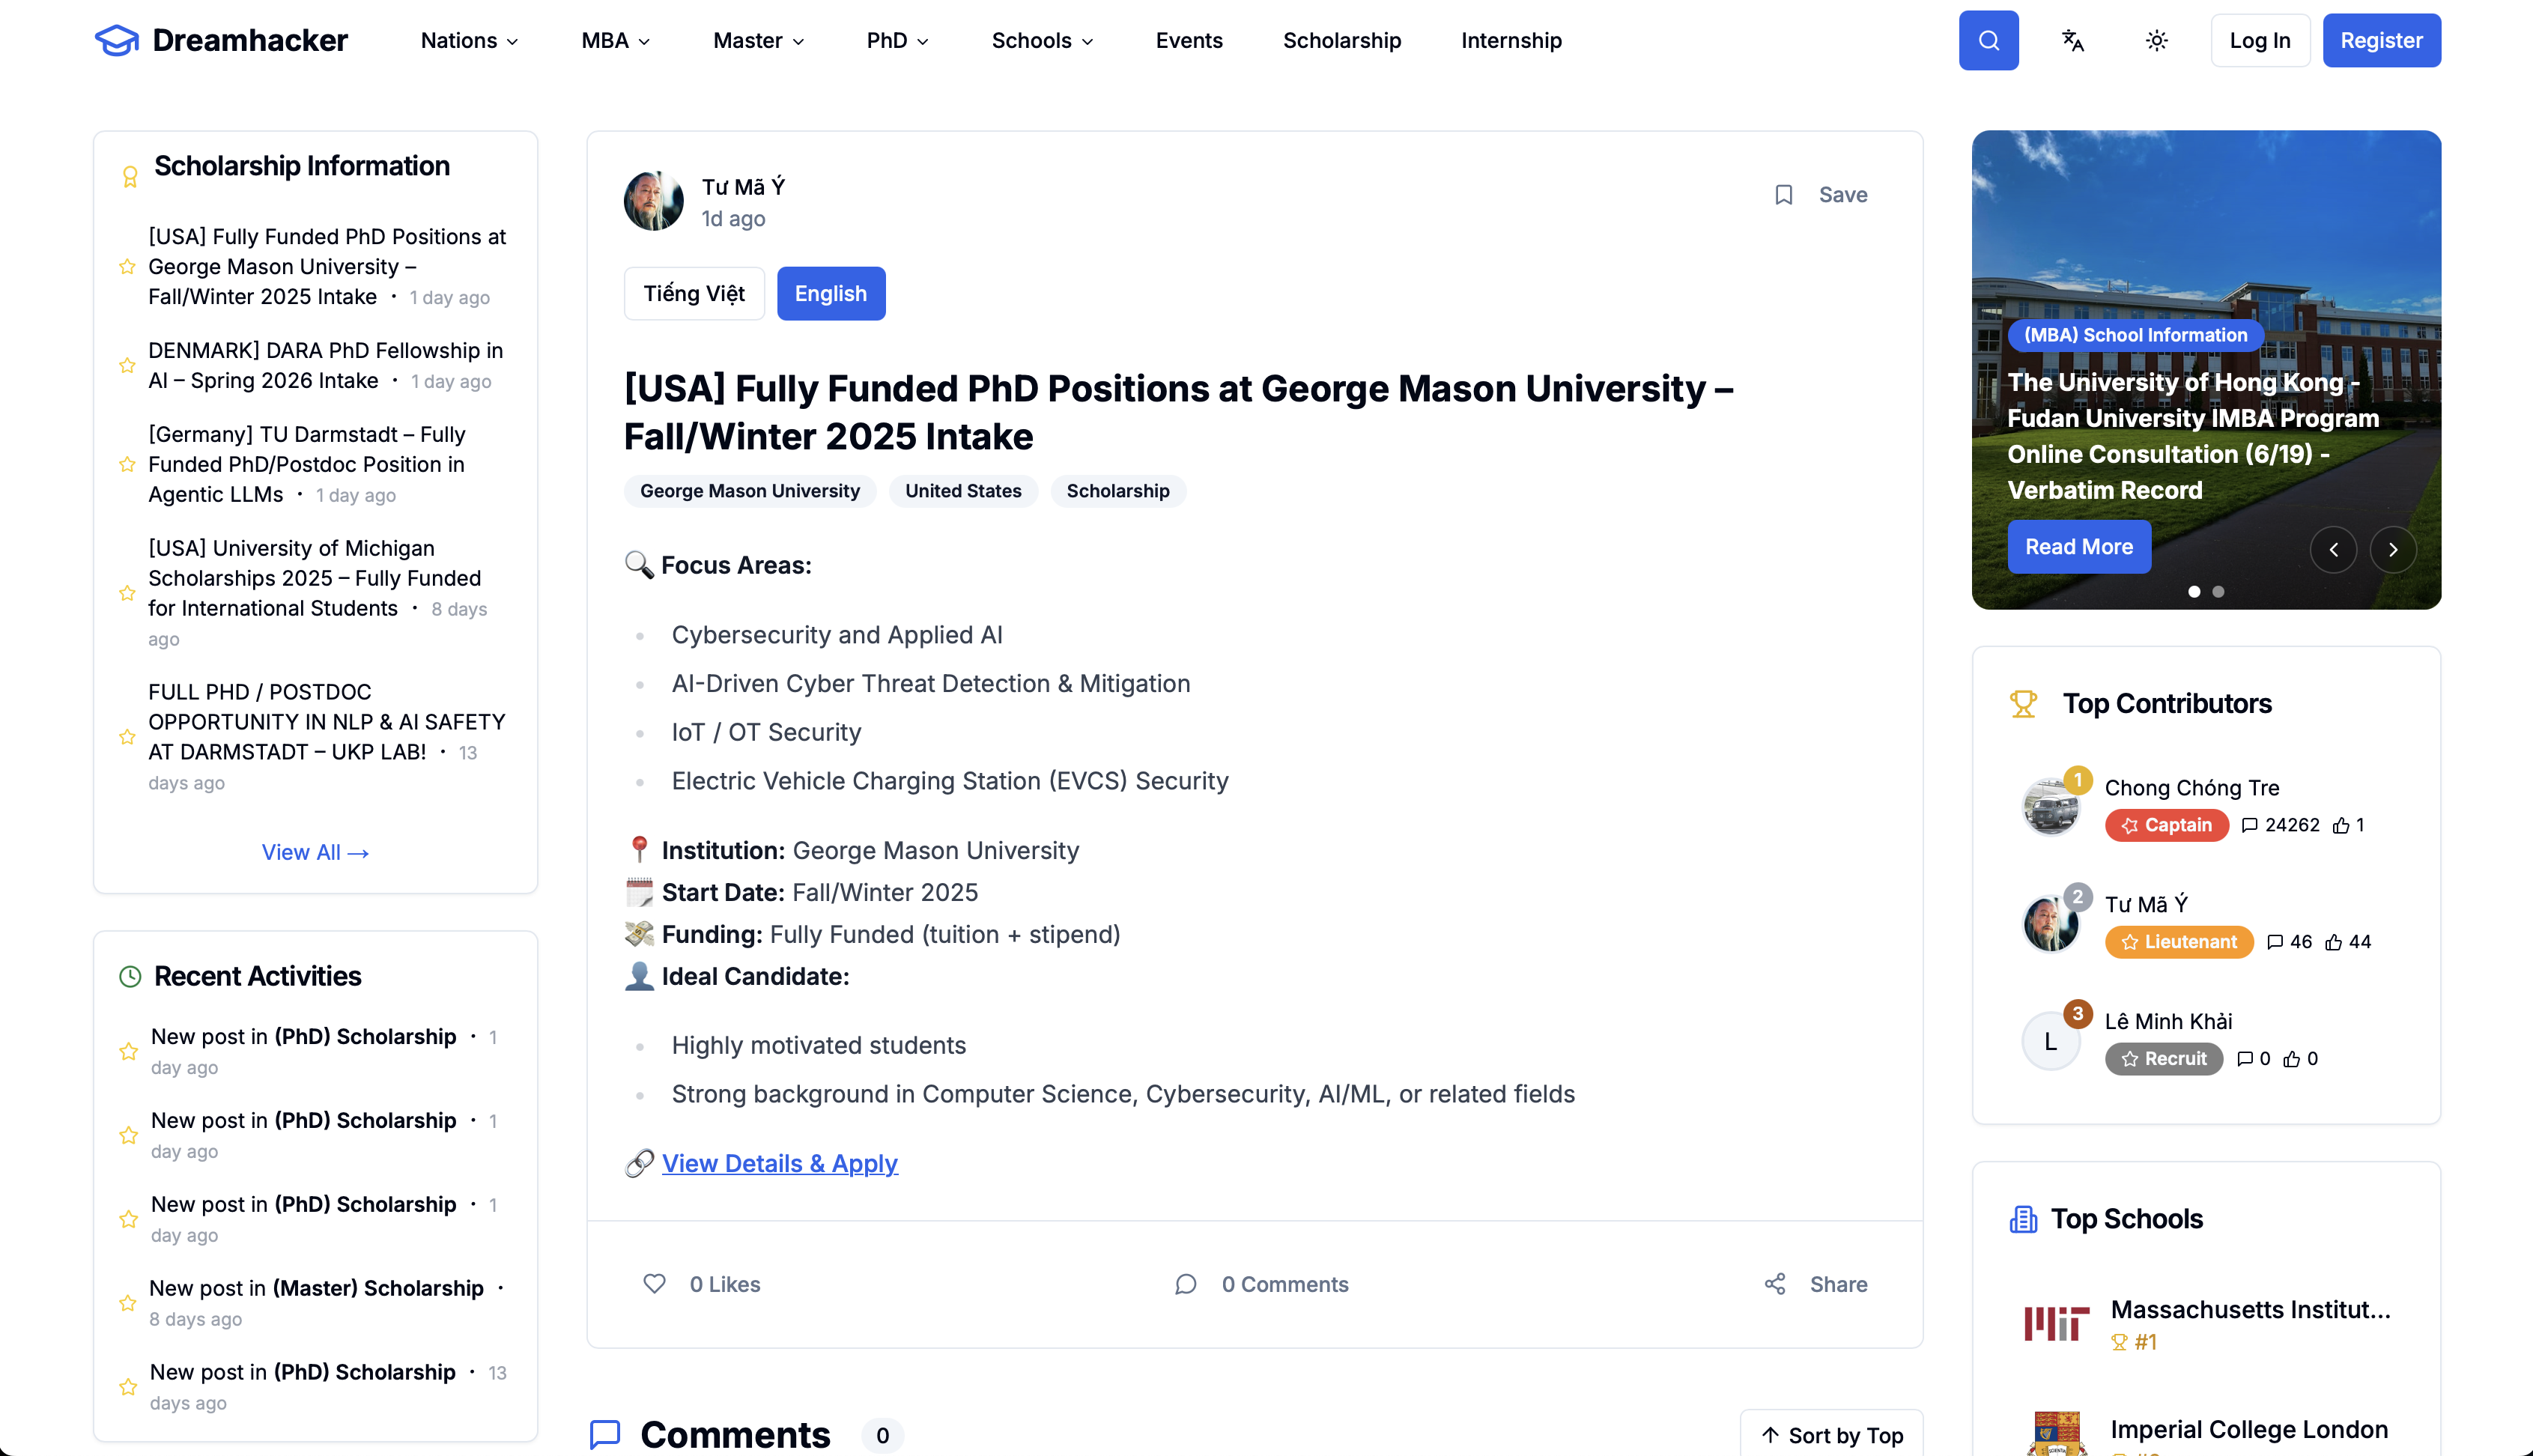The image size is (2533, 1456).
Task: Open the language translate icon
Action: click(x=2072, y=40)
